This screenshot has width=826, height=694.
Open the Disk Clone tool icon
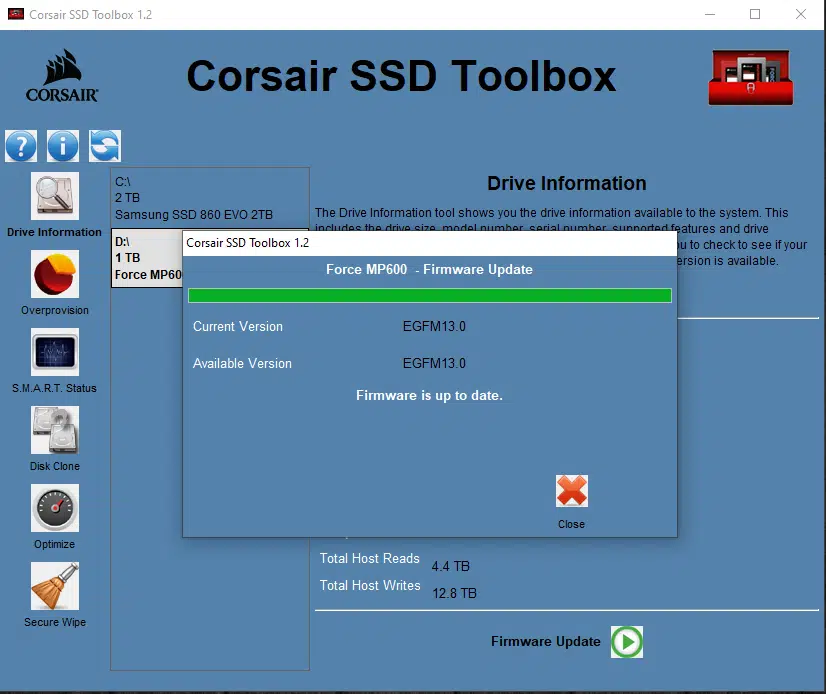pyautogui.click(x=55, y=430)
